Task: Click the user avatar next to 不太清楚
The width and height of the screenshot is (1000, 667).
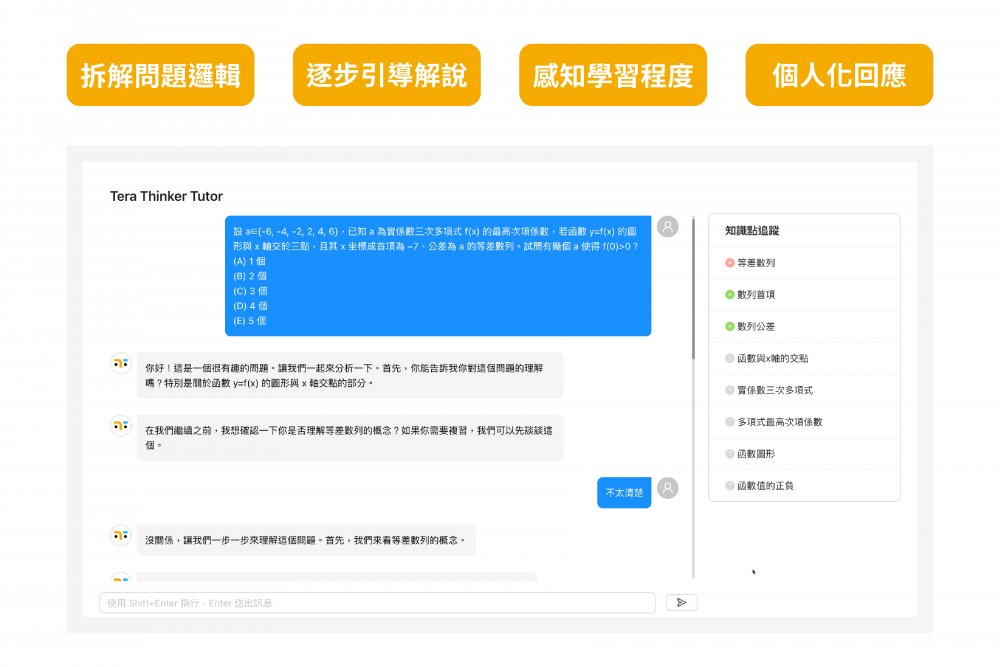Action: click(667, 488)
